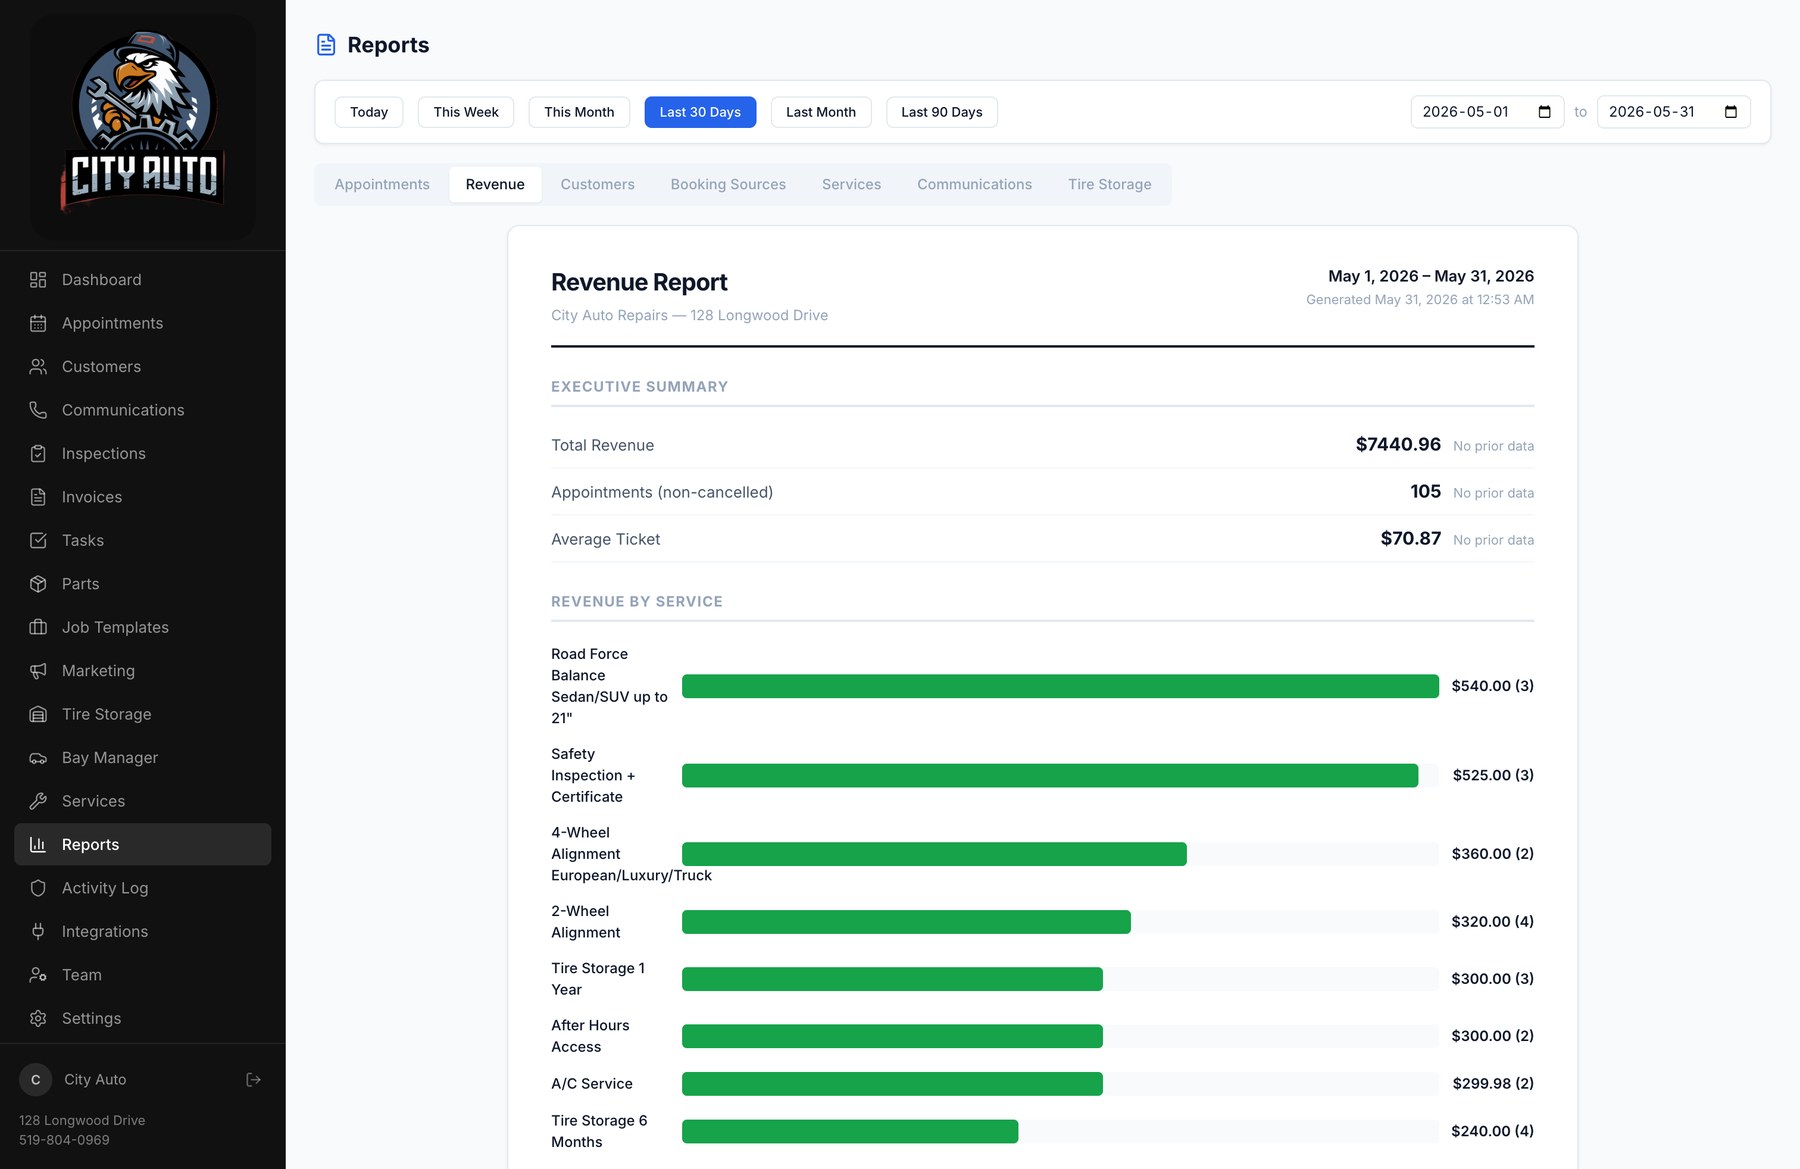Viewport: 1800px width, 1169px height.
Task: Click the Average Ticket value $70.87
Action: (1410, 539)
